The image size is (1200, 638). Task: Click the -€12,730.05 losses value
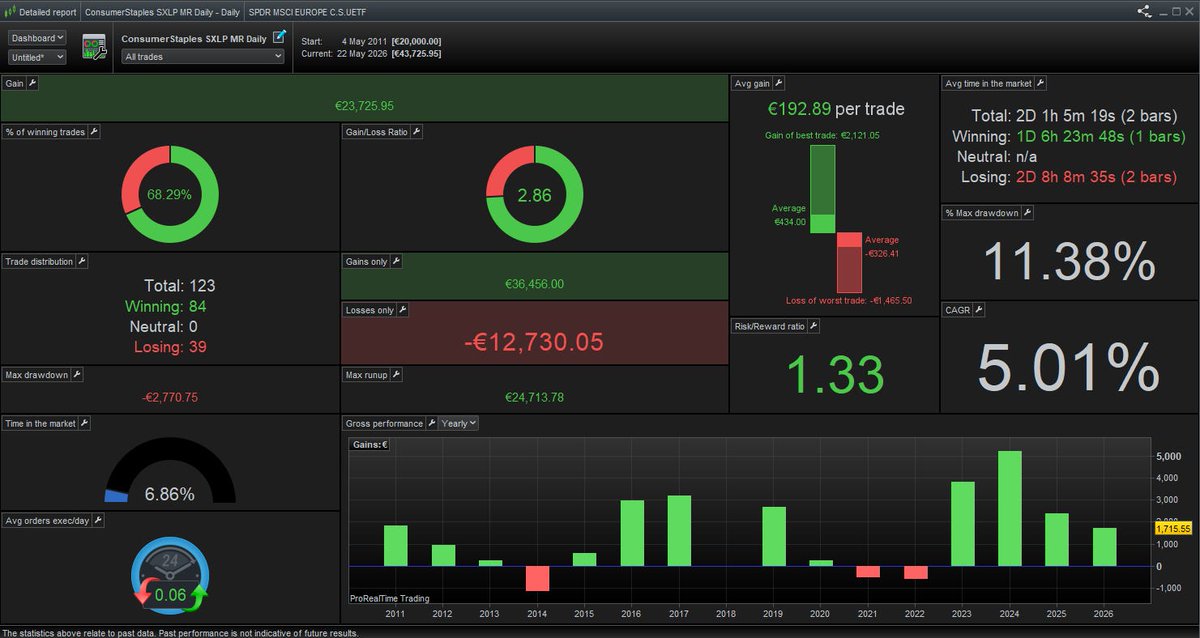pos(534,342)
